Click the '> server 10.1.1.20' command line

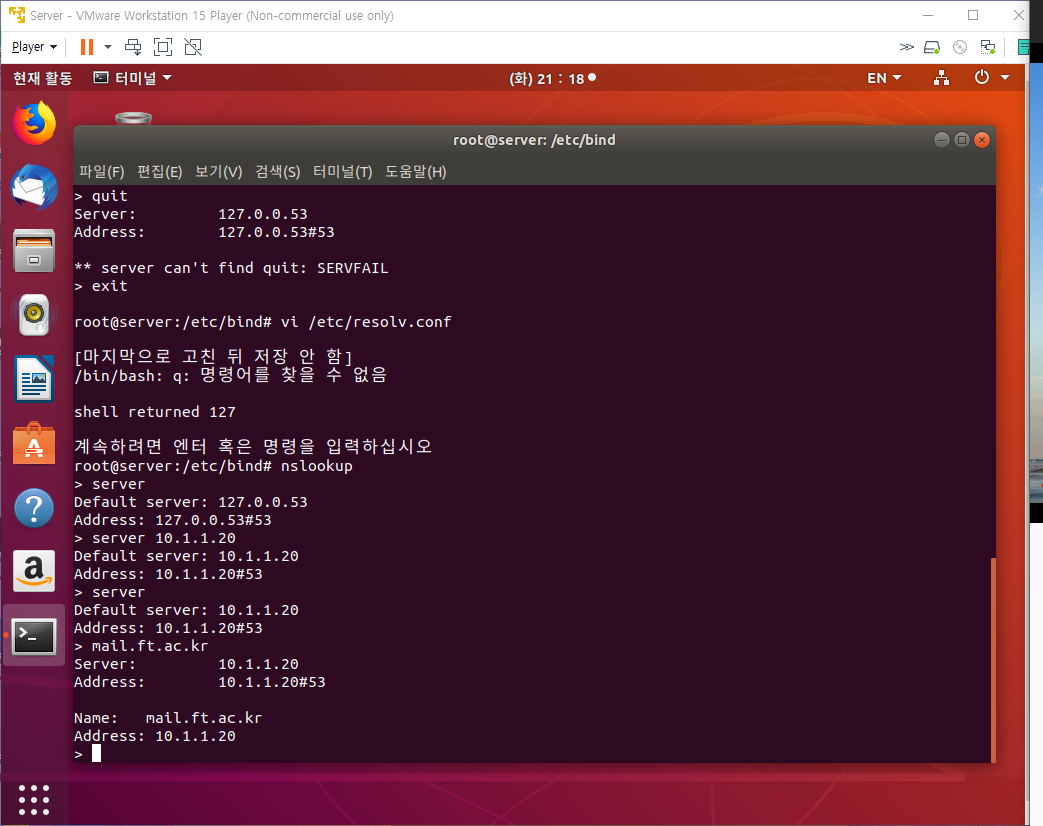click(x=154, y=538)
